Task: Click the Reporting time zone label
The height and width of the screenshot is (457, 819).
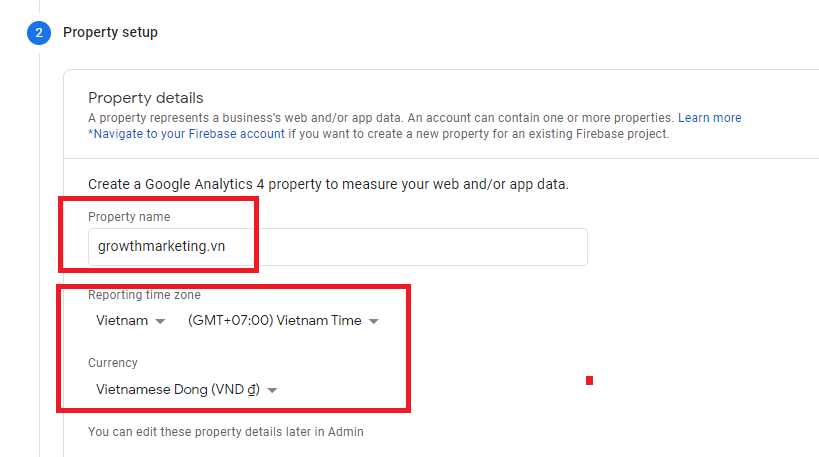Action: [x=144, y=295]
